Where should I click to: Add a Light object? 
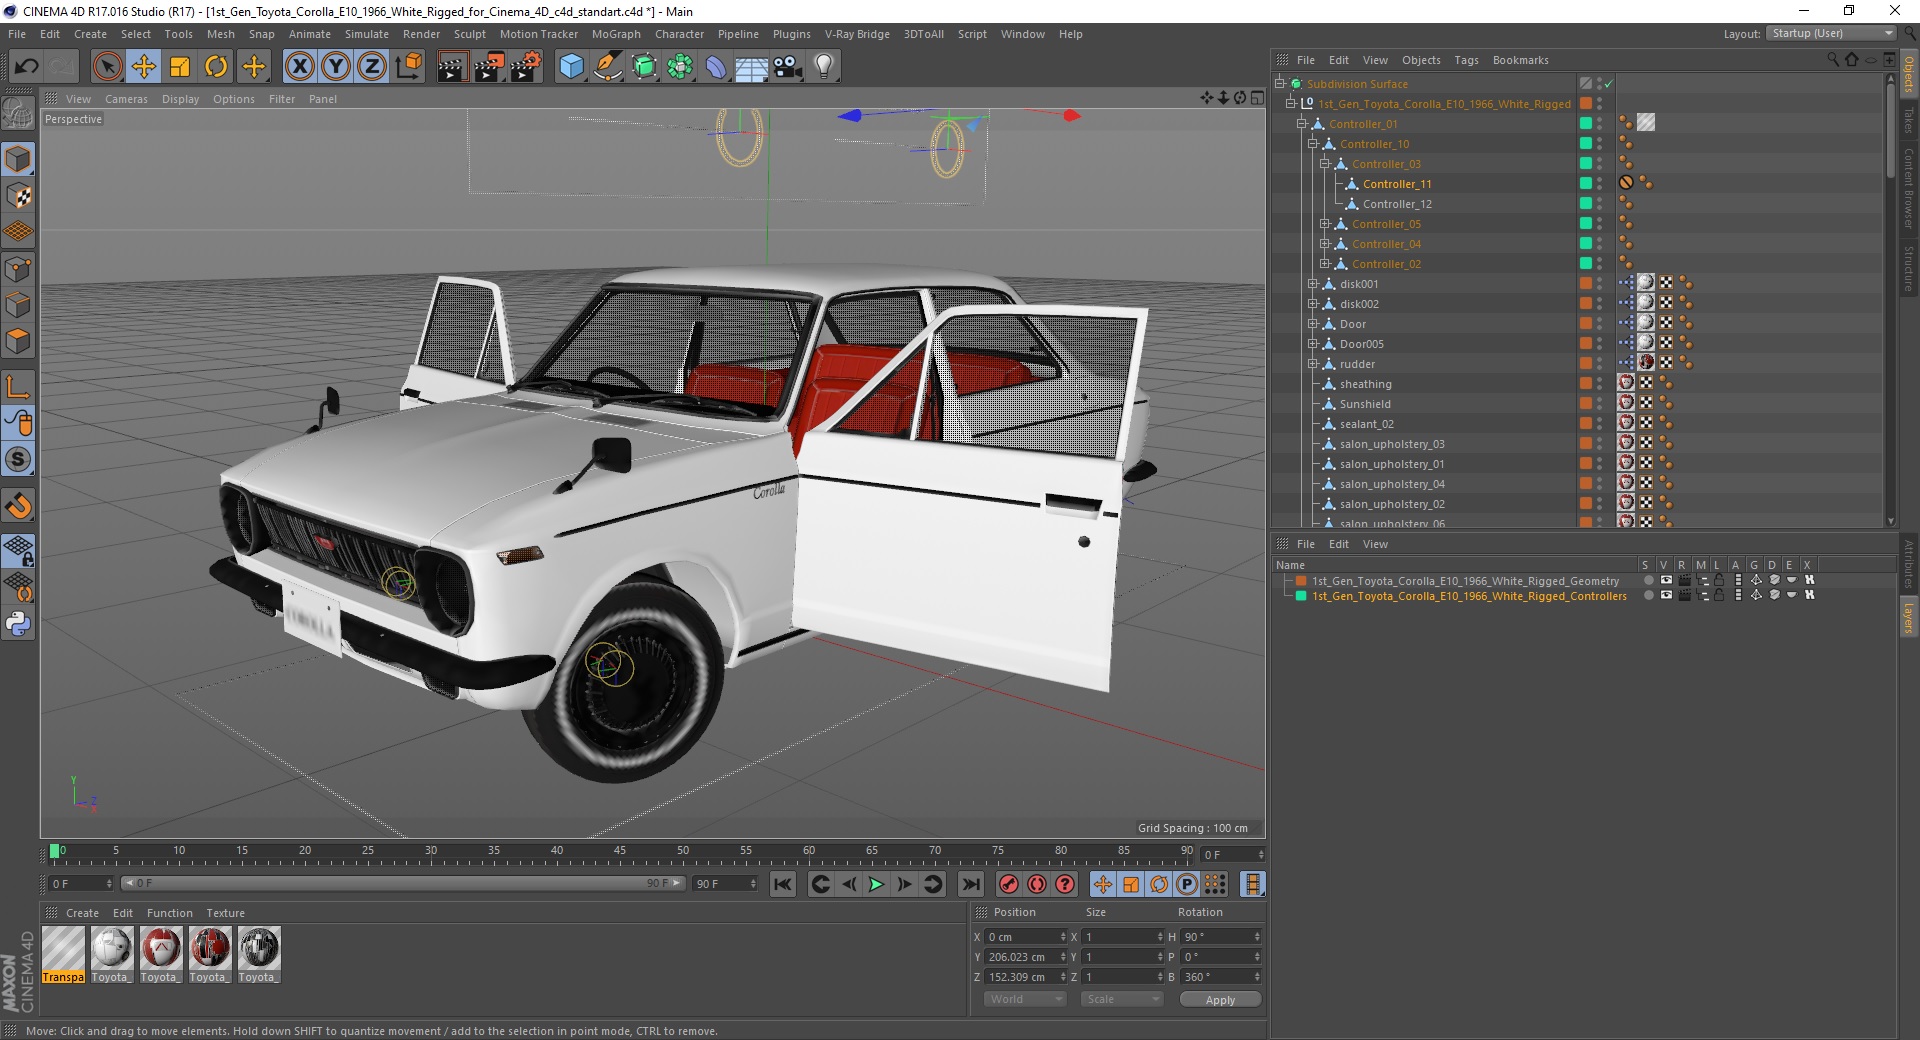click(x=823, y=67)
